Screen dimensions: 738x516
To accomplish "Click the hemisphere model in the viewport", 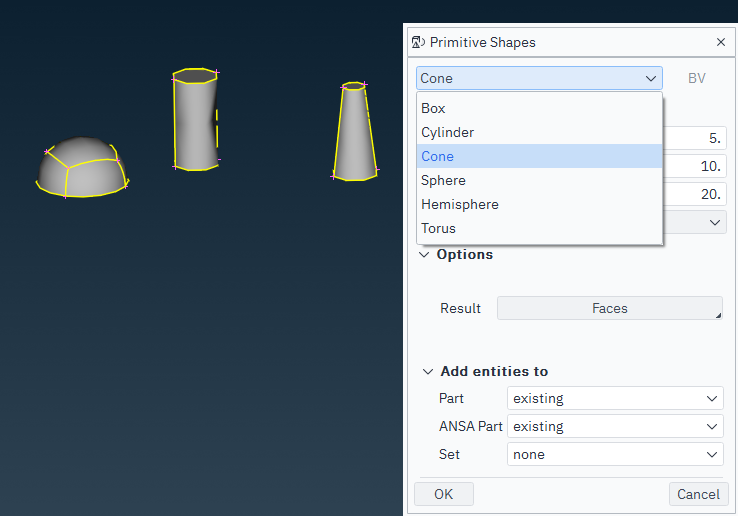I will tap(82, 165).
